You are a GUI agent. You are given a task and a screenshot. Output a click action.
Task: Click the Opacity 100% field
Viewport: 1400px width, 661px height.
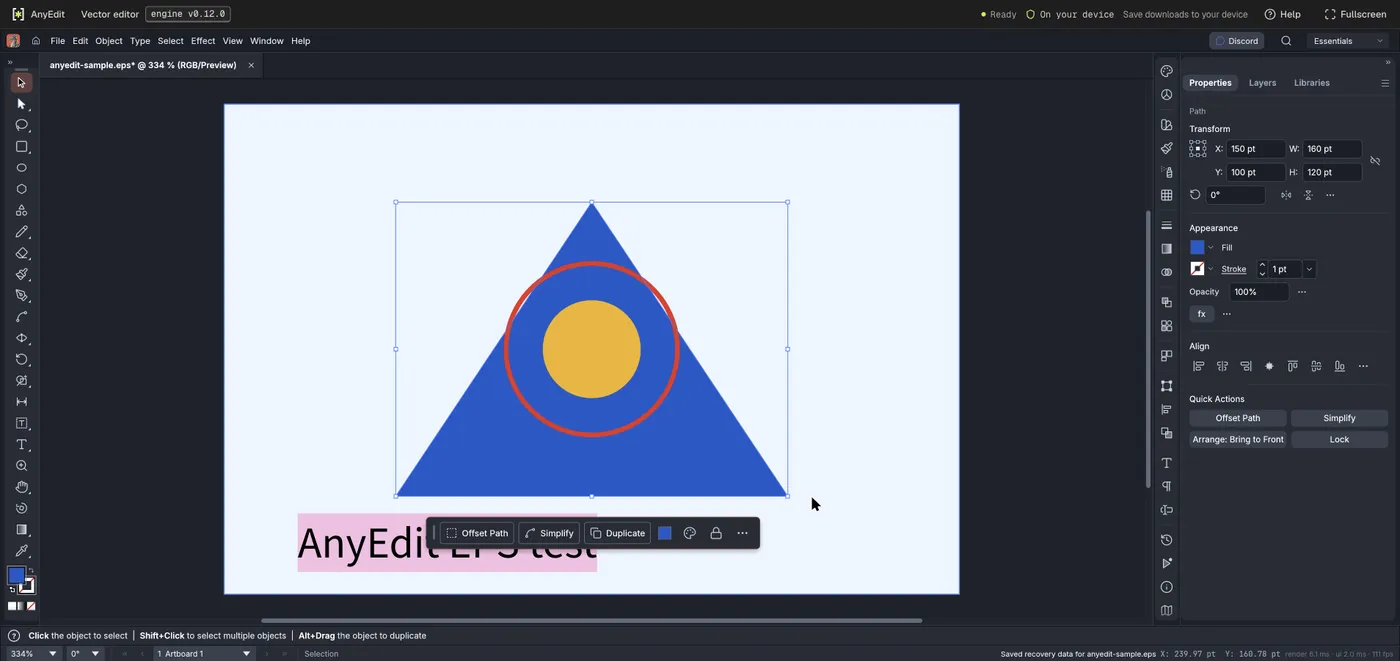pyautogui.click(x=1259, y=292)
